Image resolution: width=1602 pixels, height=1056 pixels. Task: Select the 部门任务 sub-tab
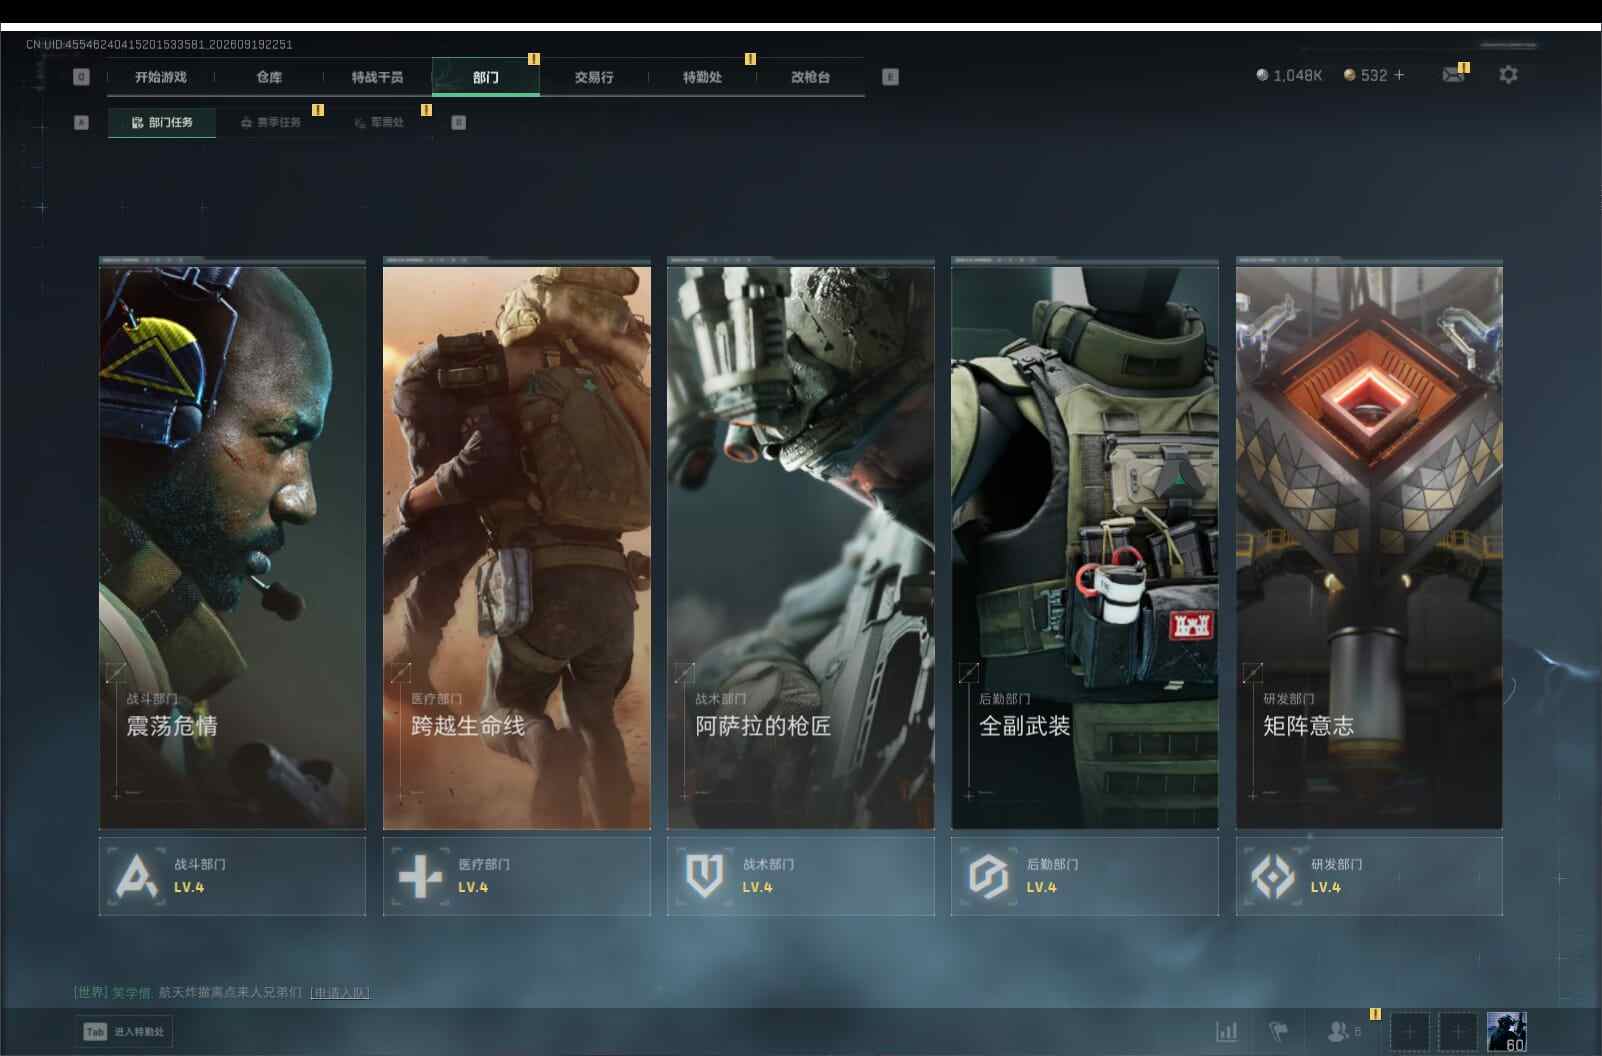tap(162, 123)
